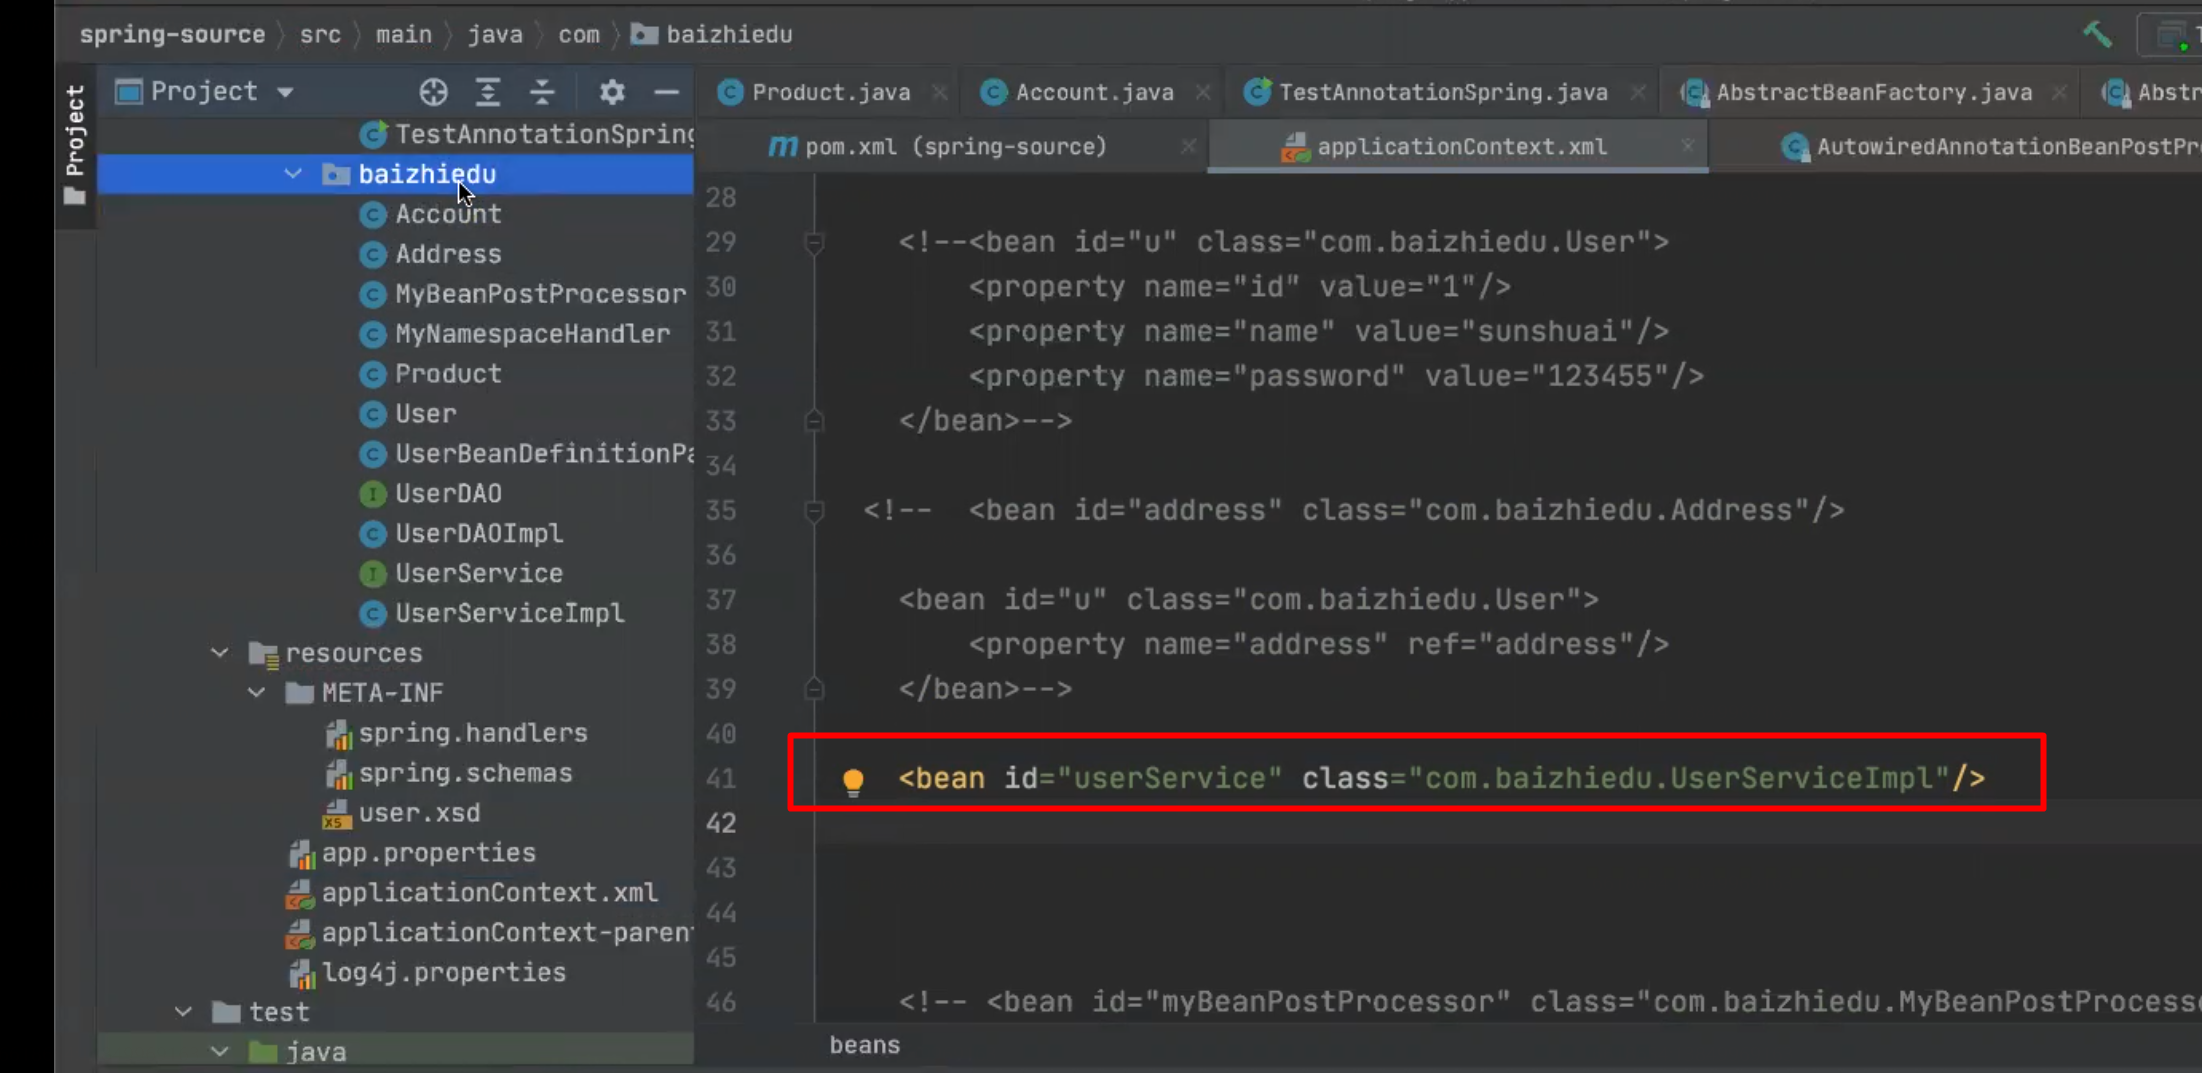This screenshot has height=1073, width=2202.
Task: Click the Build hammer icon
Action: (x=2097, y=34)
